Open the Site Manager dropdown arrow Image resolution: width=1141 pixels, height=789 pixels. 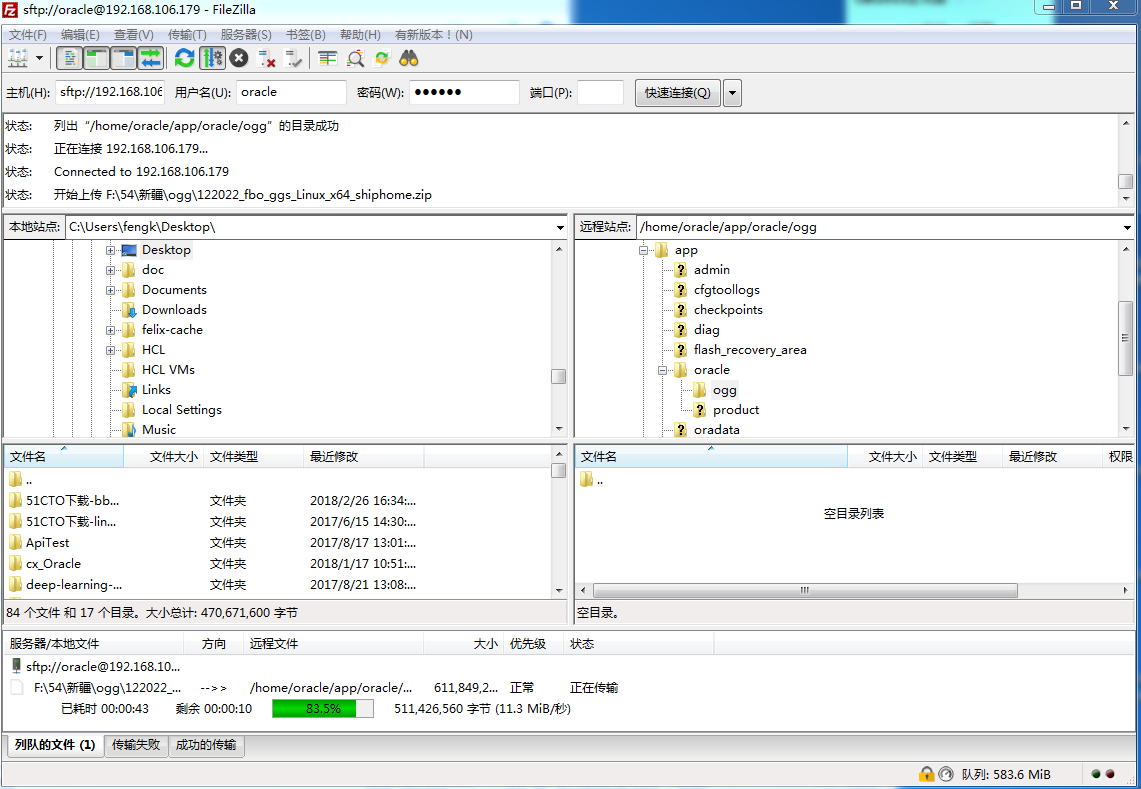(x=39, y=58)
